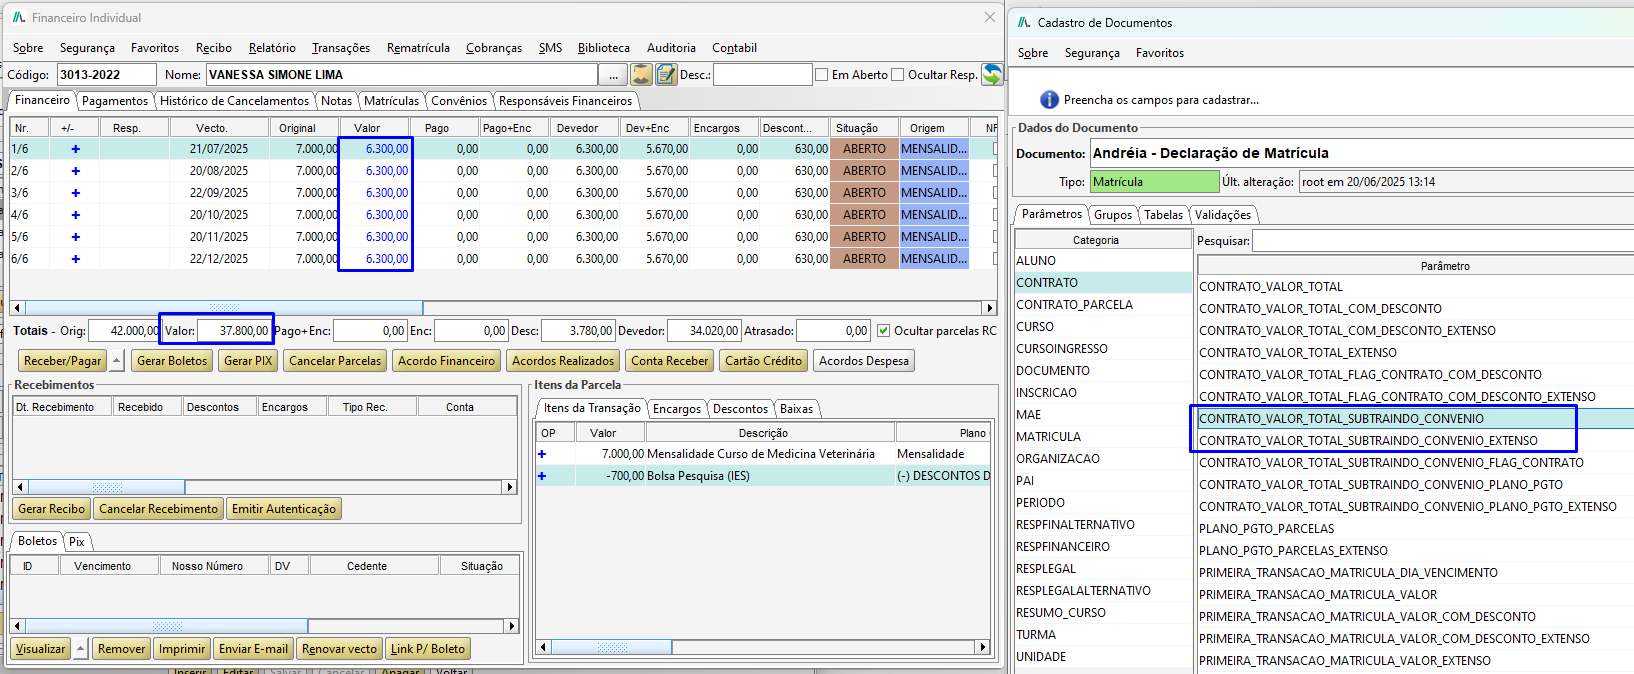
Task: Open the Tipo Matrícula combo field
Action: (1154, 182)
